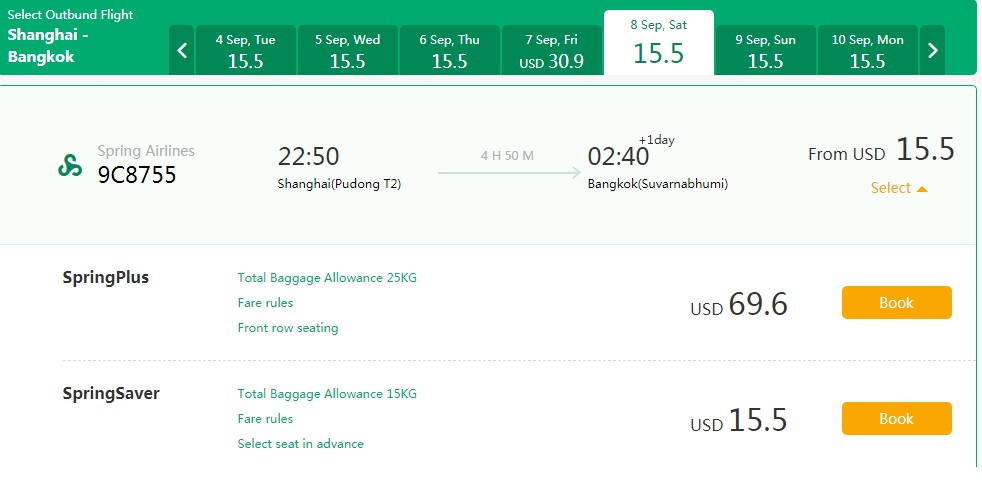View Total Baggage Allowance 25KG details
Image resolution: width=982 pixels, height=486 pixels.
click(327, 277)
